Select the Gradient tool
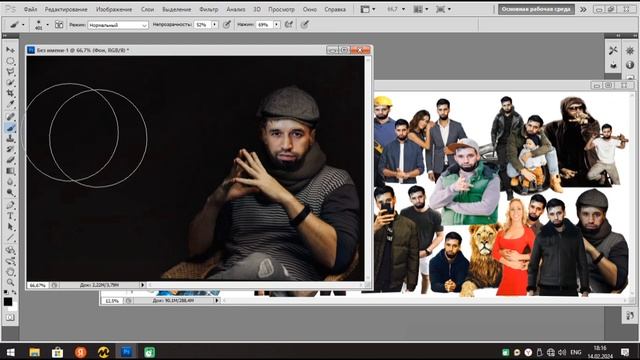The height and width of the screenshot is (360, 640). (x=10, y=171)
